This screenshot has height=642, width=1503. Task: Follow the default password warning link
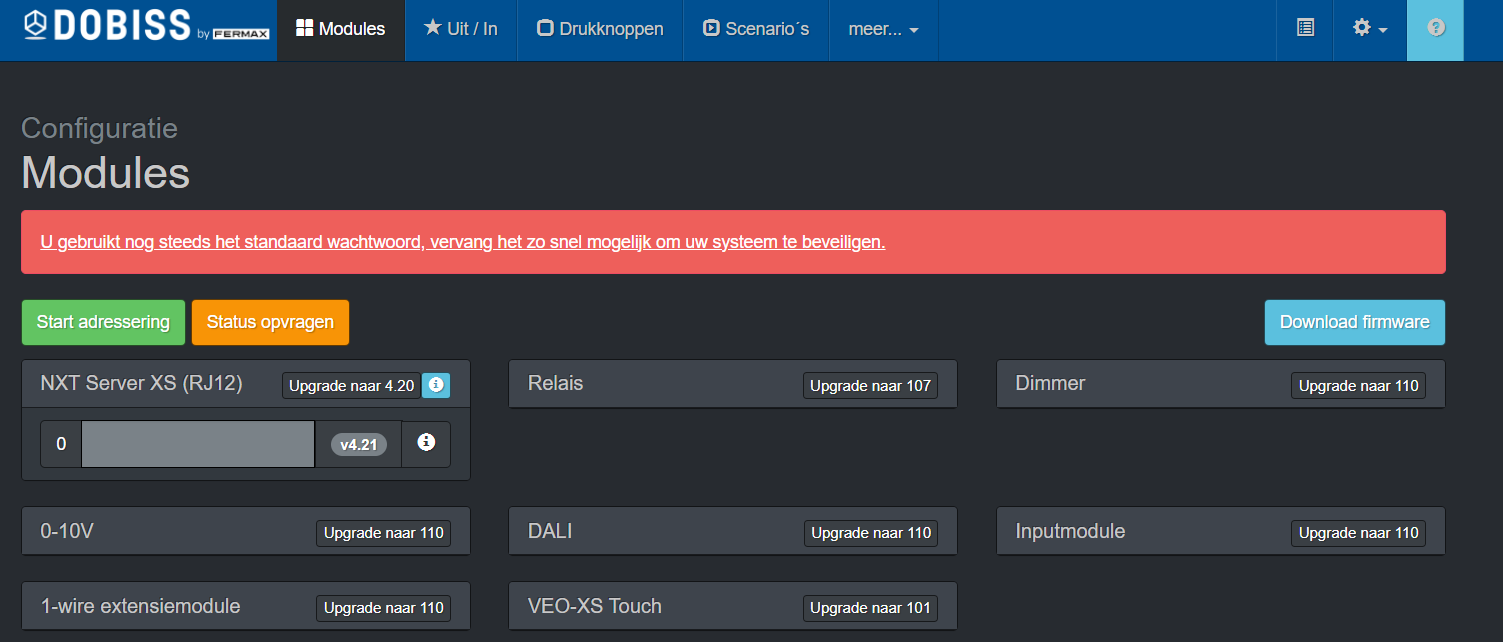click(x=462, y=242)
